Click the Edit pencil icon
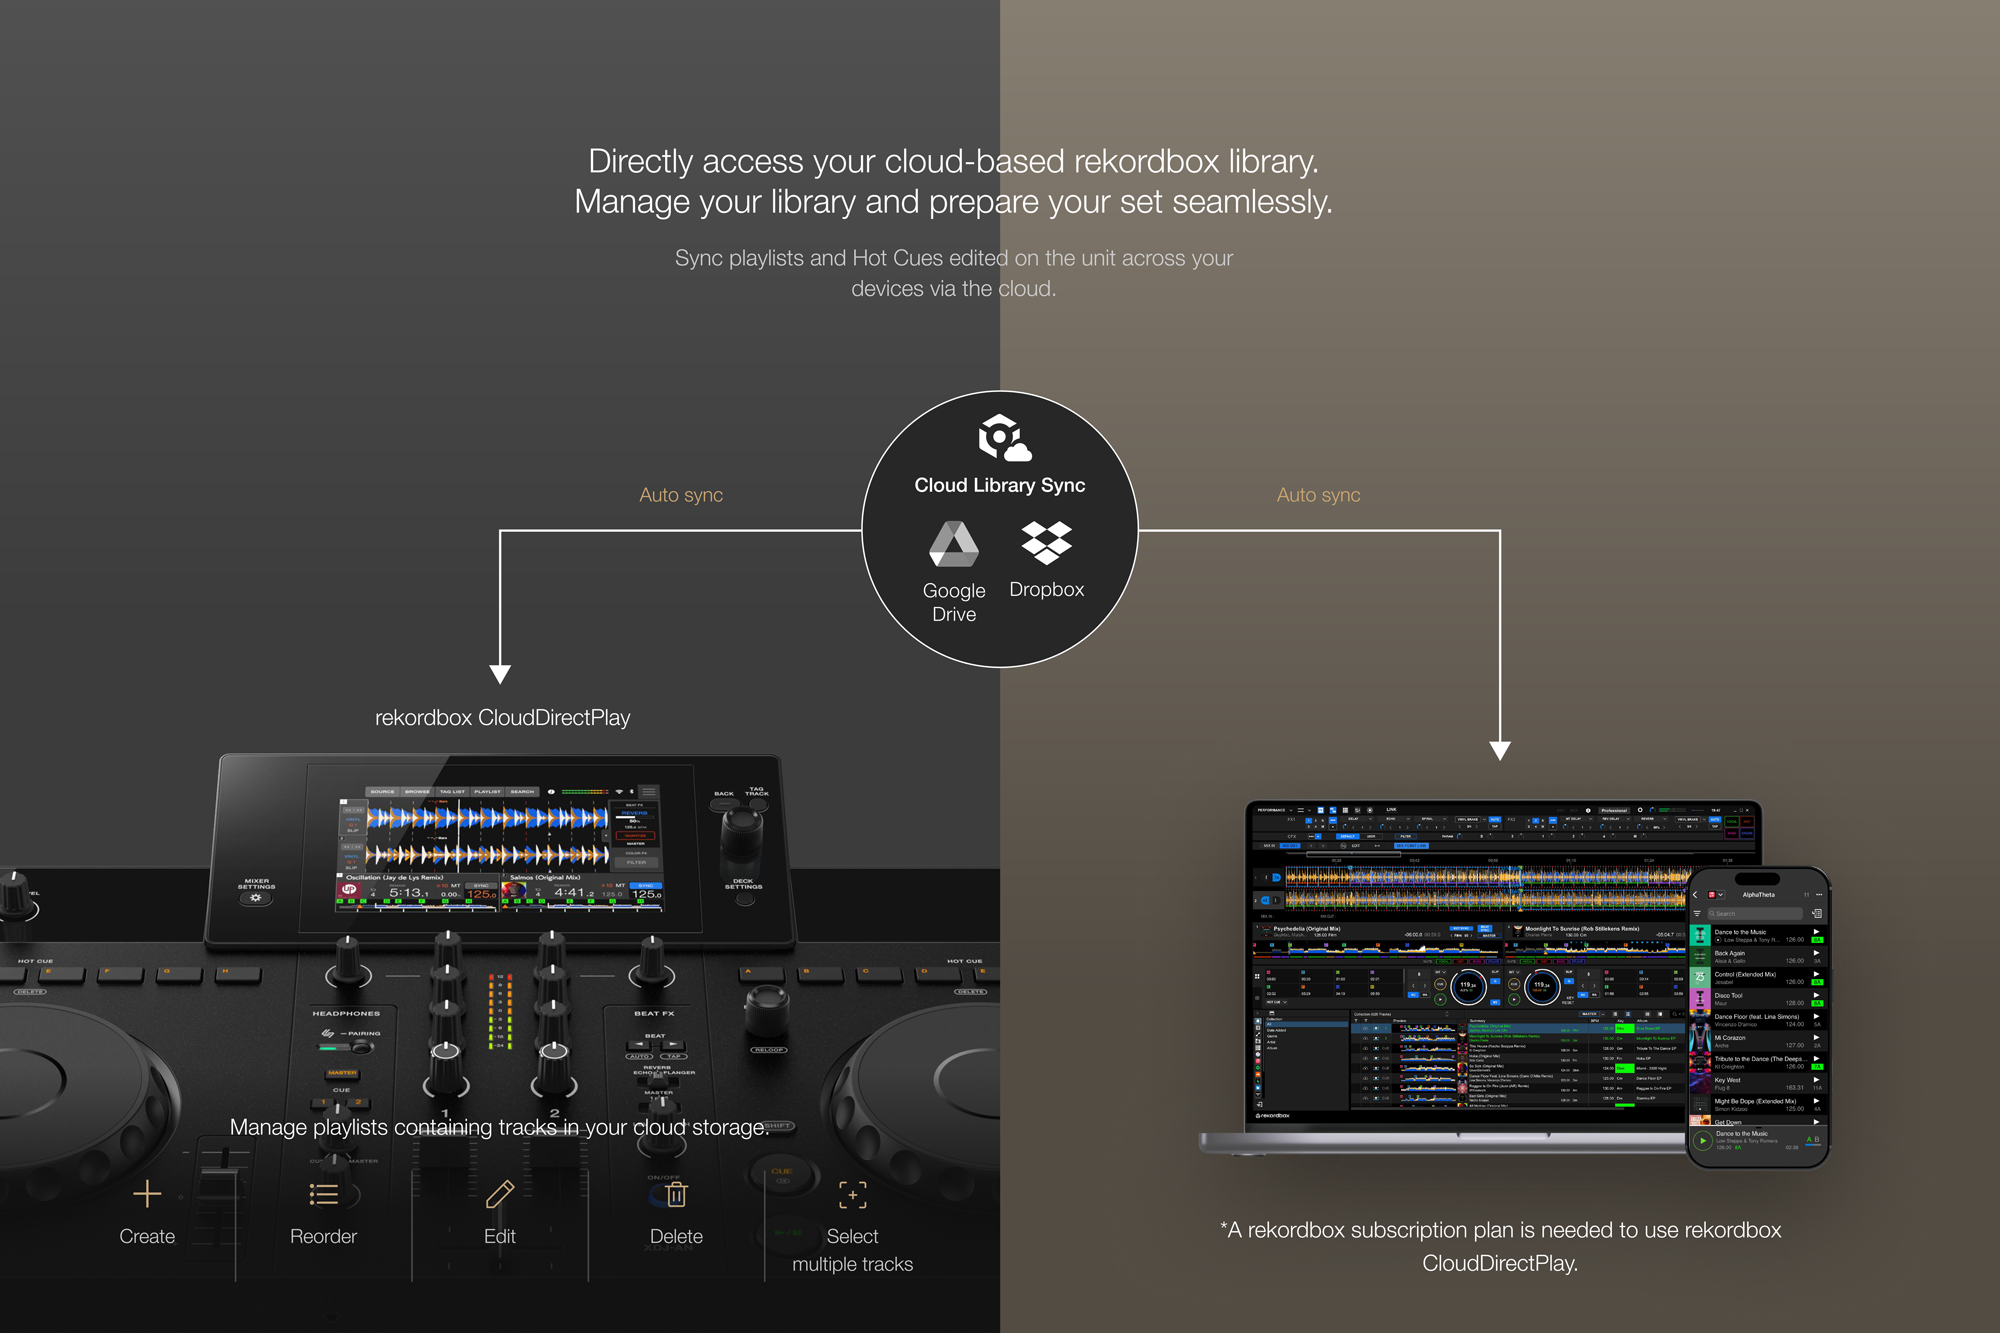Image resolution: width=2000 pixels, height=1333 pixels. click(x=500, y=1194)
